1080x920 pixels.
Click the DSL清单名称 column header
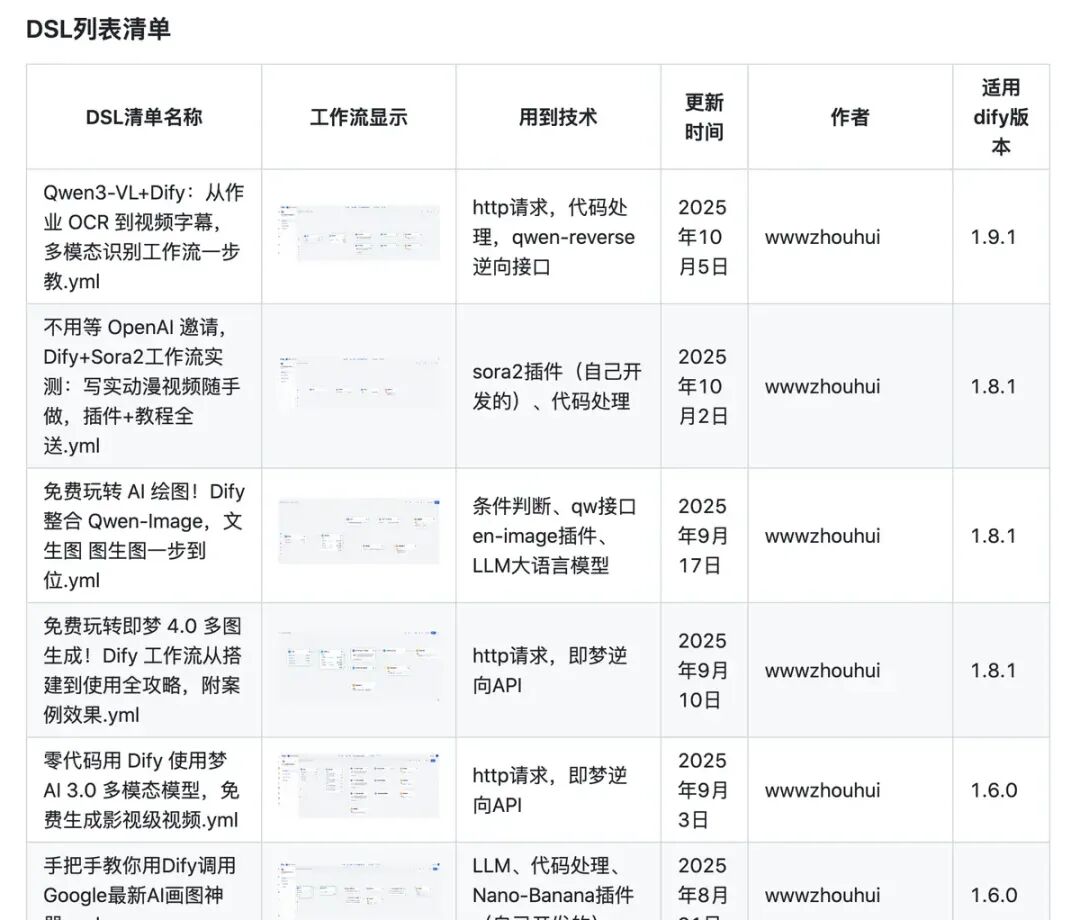tap(142, 116)
